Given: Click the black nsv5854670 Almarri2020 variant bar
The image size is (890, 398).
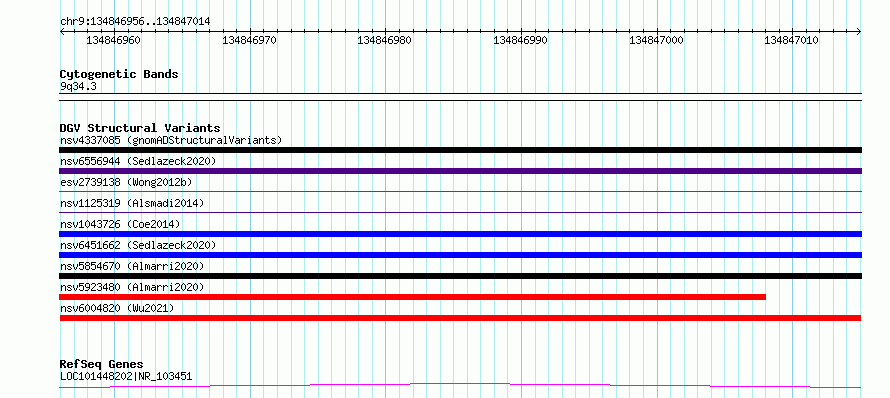Looking at the screenshot, I should click(x=460, y=276).
